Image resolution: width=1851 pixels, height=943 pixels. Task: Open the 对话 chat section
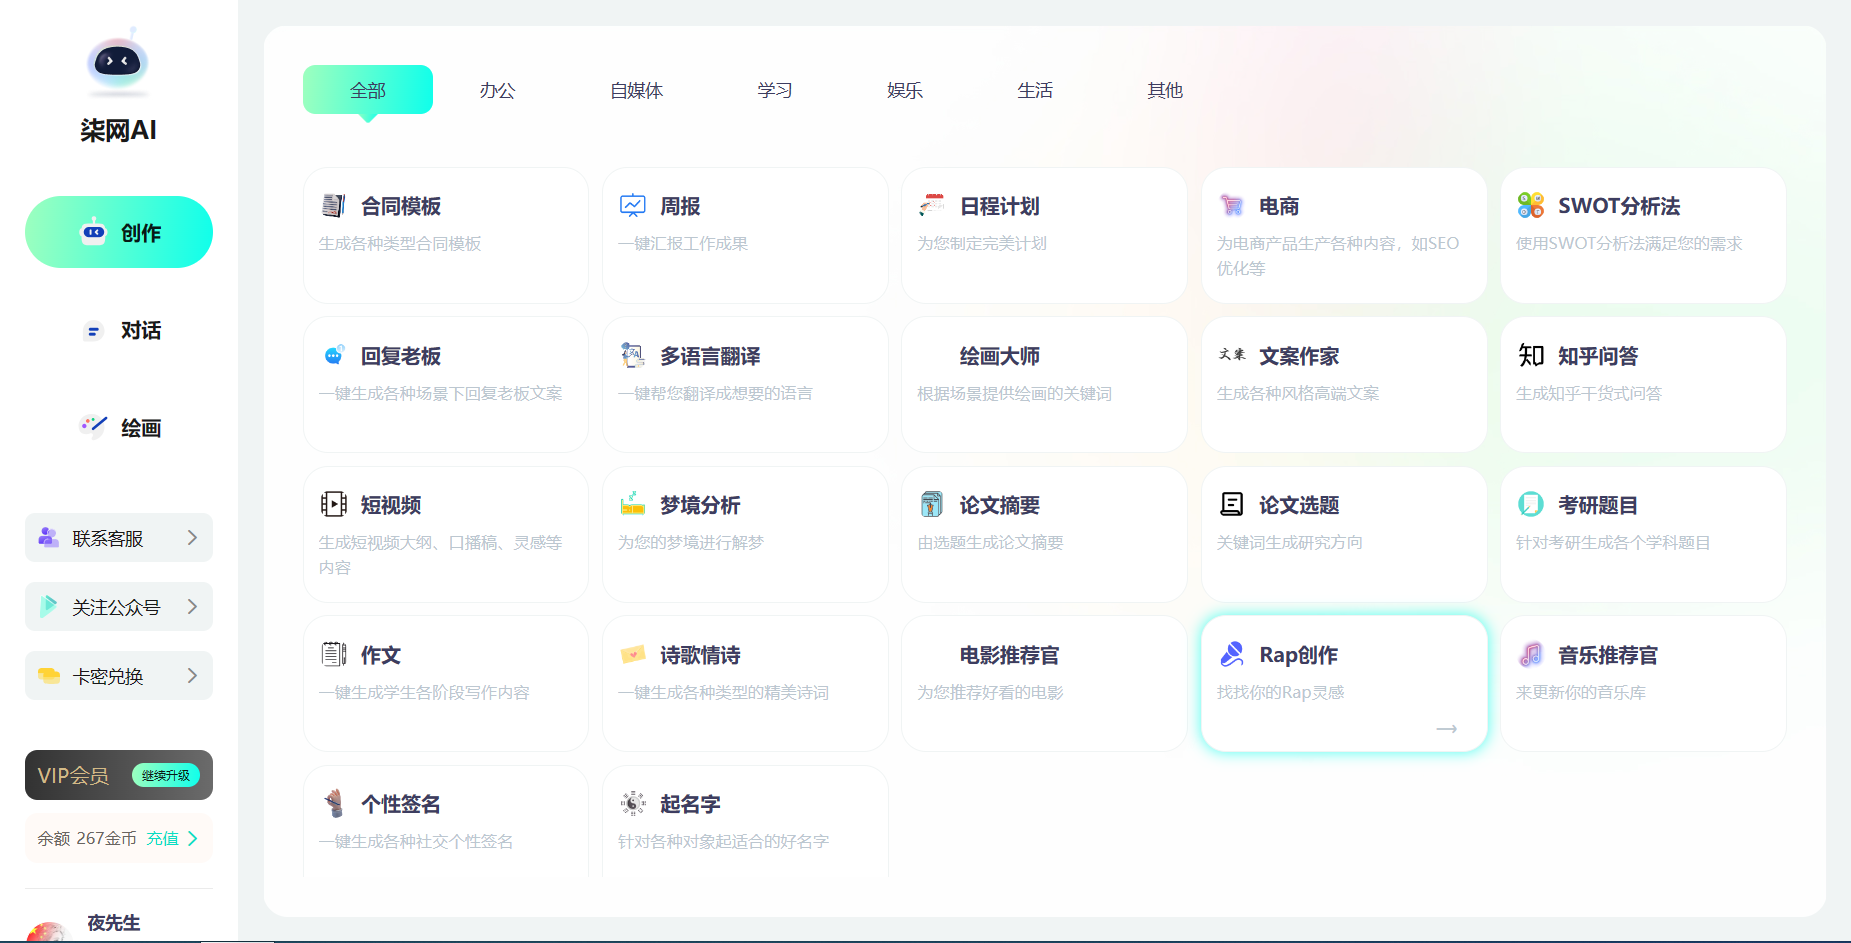119,331
